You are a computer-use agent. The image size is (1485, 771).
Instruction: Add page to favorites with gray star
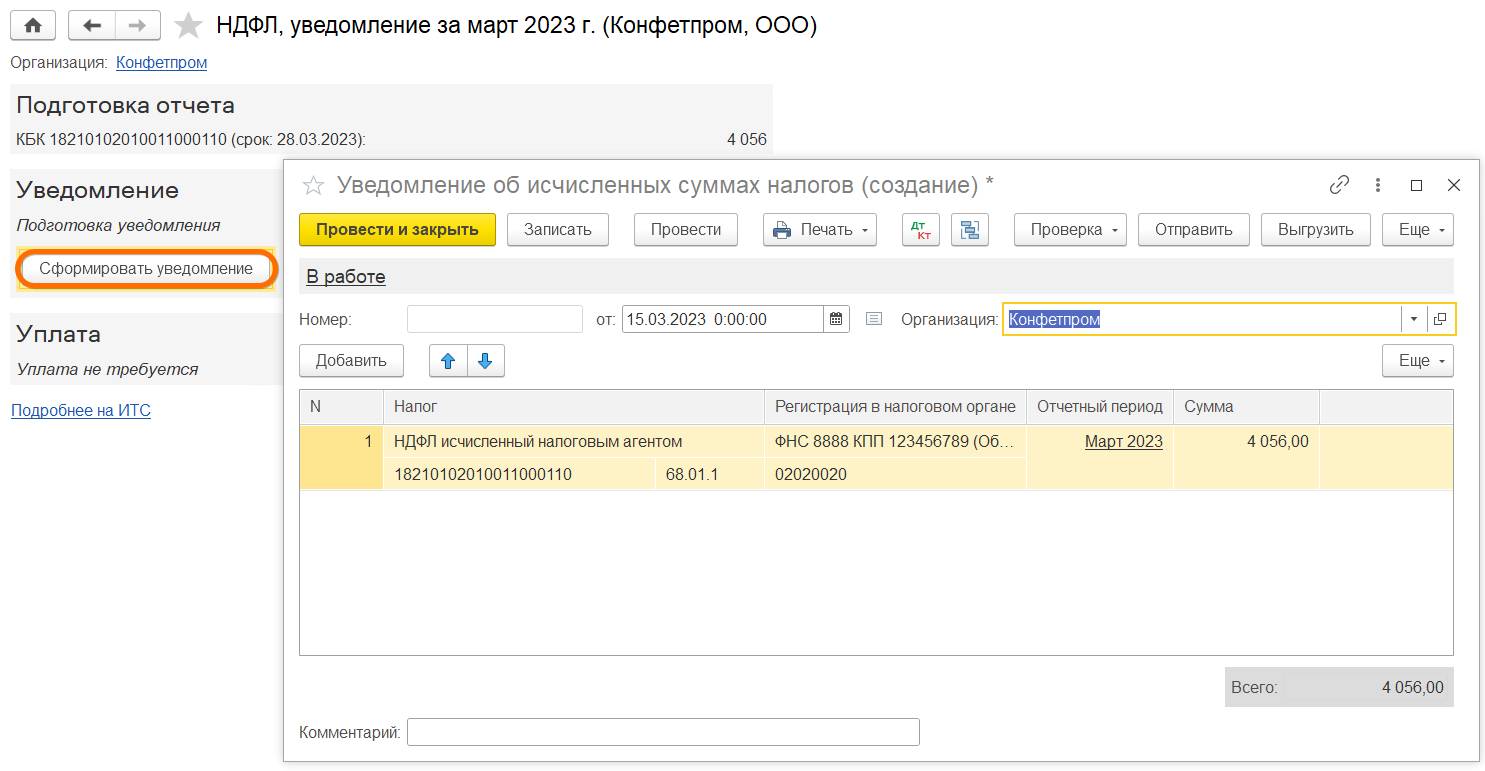pos(188,26)
